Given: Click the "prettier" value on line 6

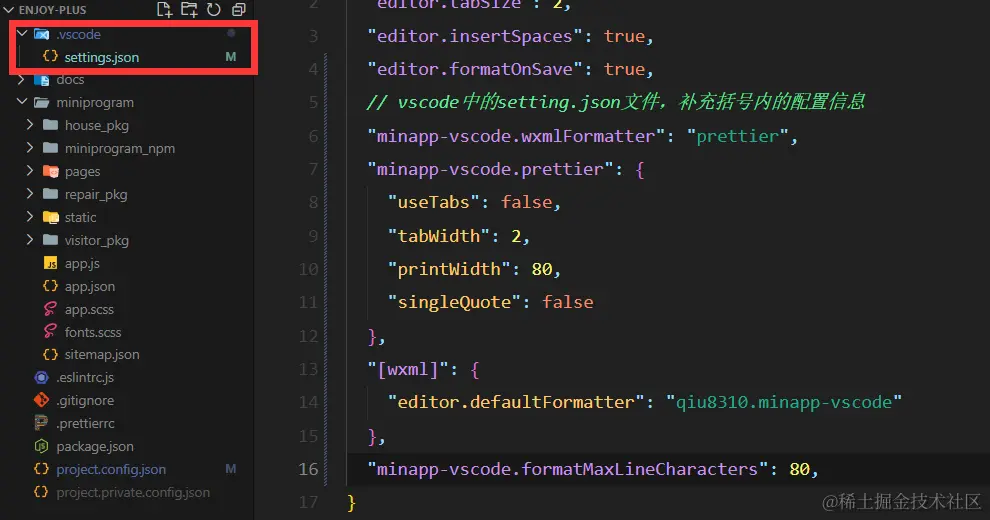Looking at the screenshot, I should 737,136.
